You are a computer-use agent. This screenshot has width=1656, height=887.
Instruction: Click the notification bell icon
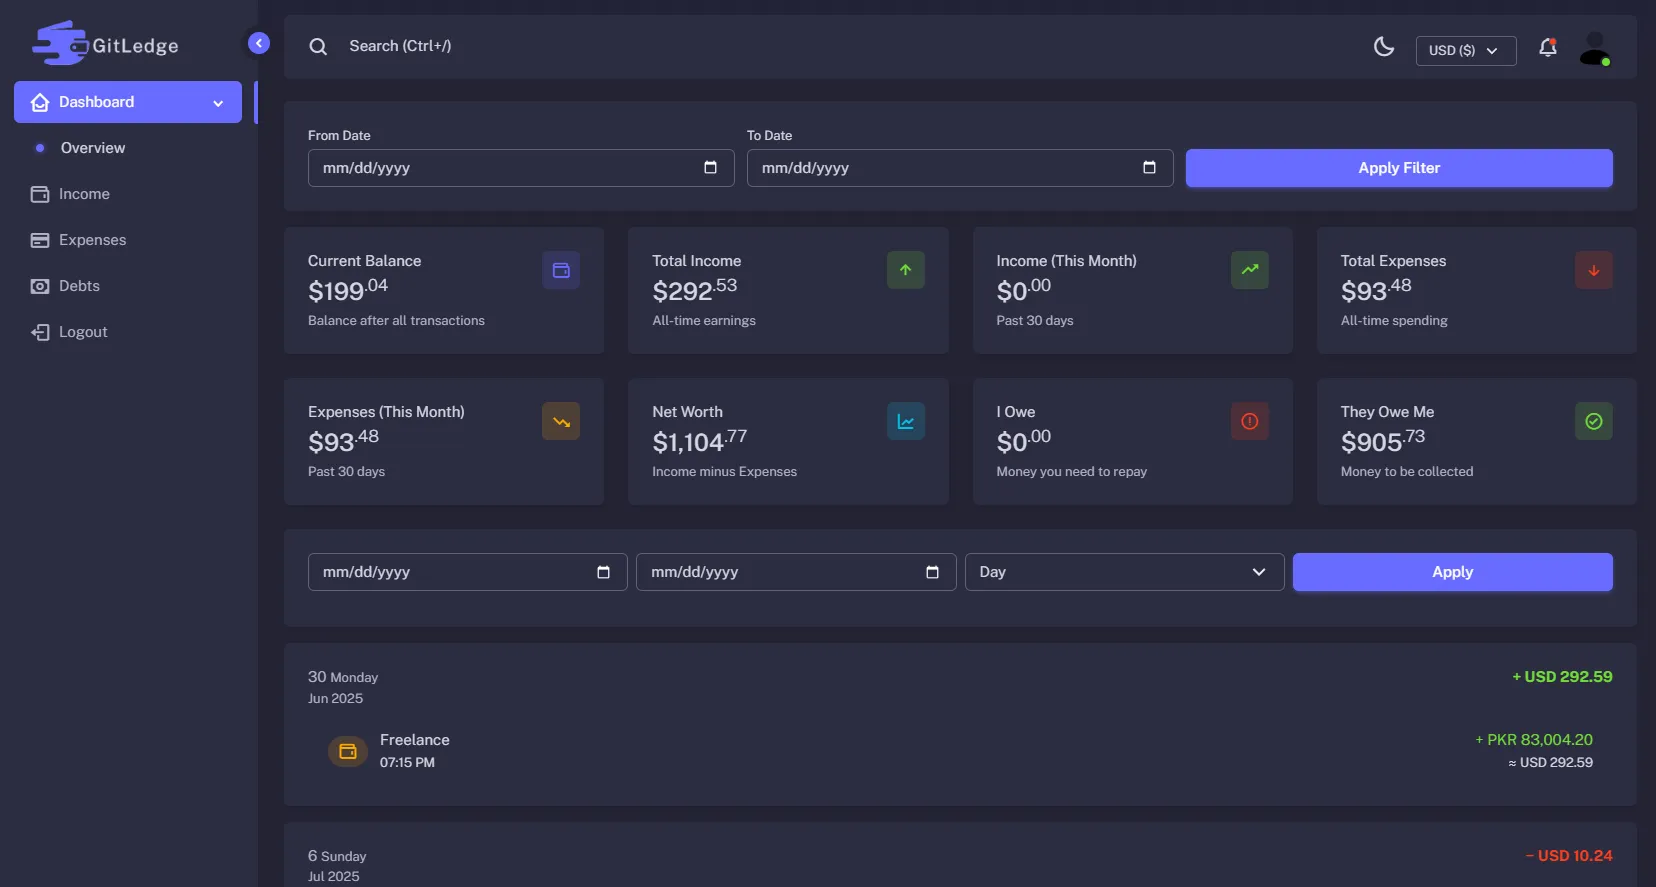[1547, 47]
